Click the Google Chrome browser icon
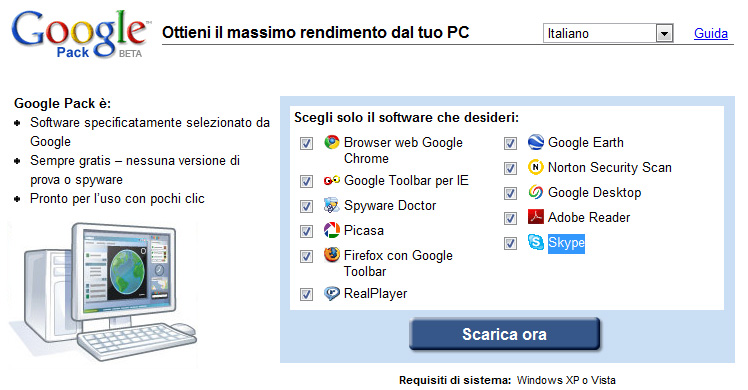This screenshot has height=390, width=748. pos(332,142)
